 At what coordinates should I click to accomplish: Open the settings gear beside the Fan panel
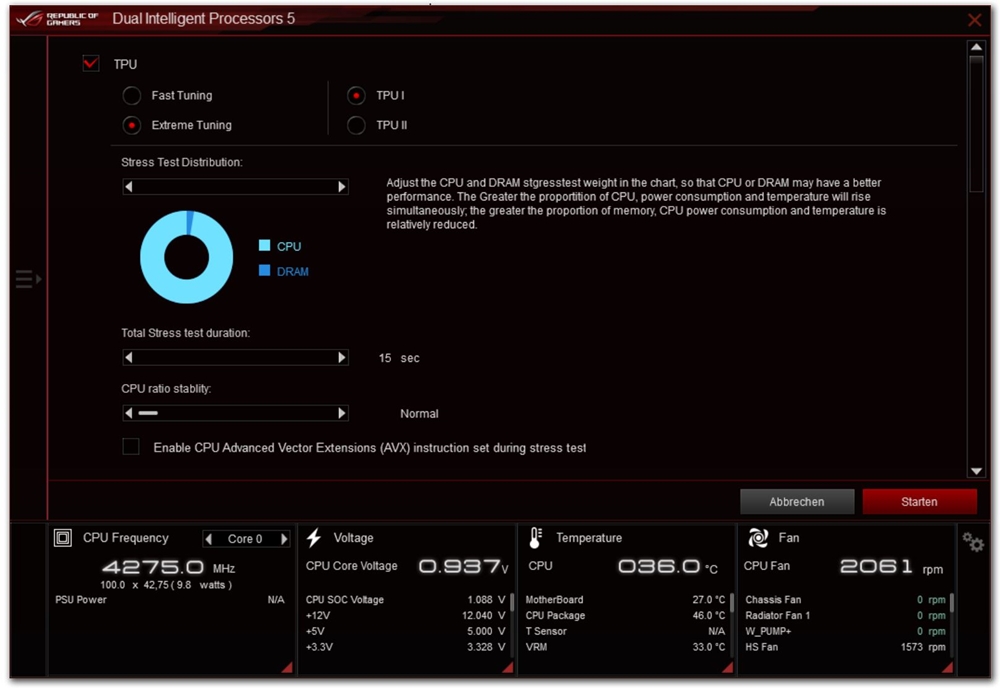tap(973, 542)
